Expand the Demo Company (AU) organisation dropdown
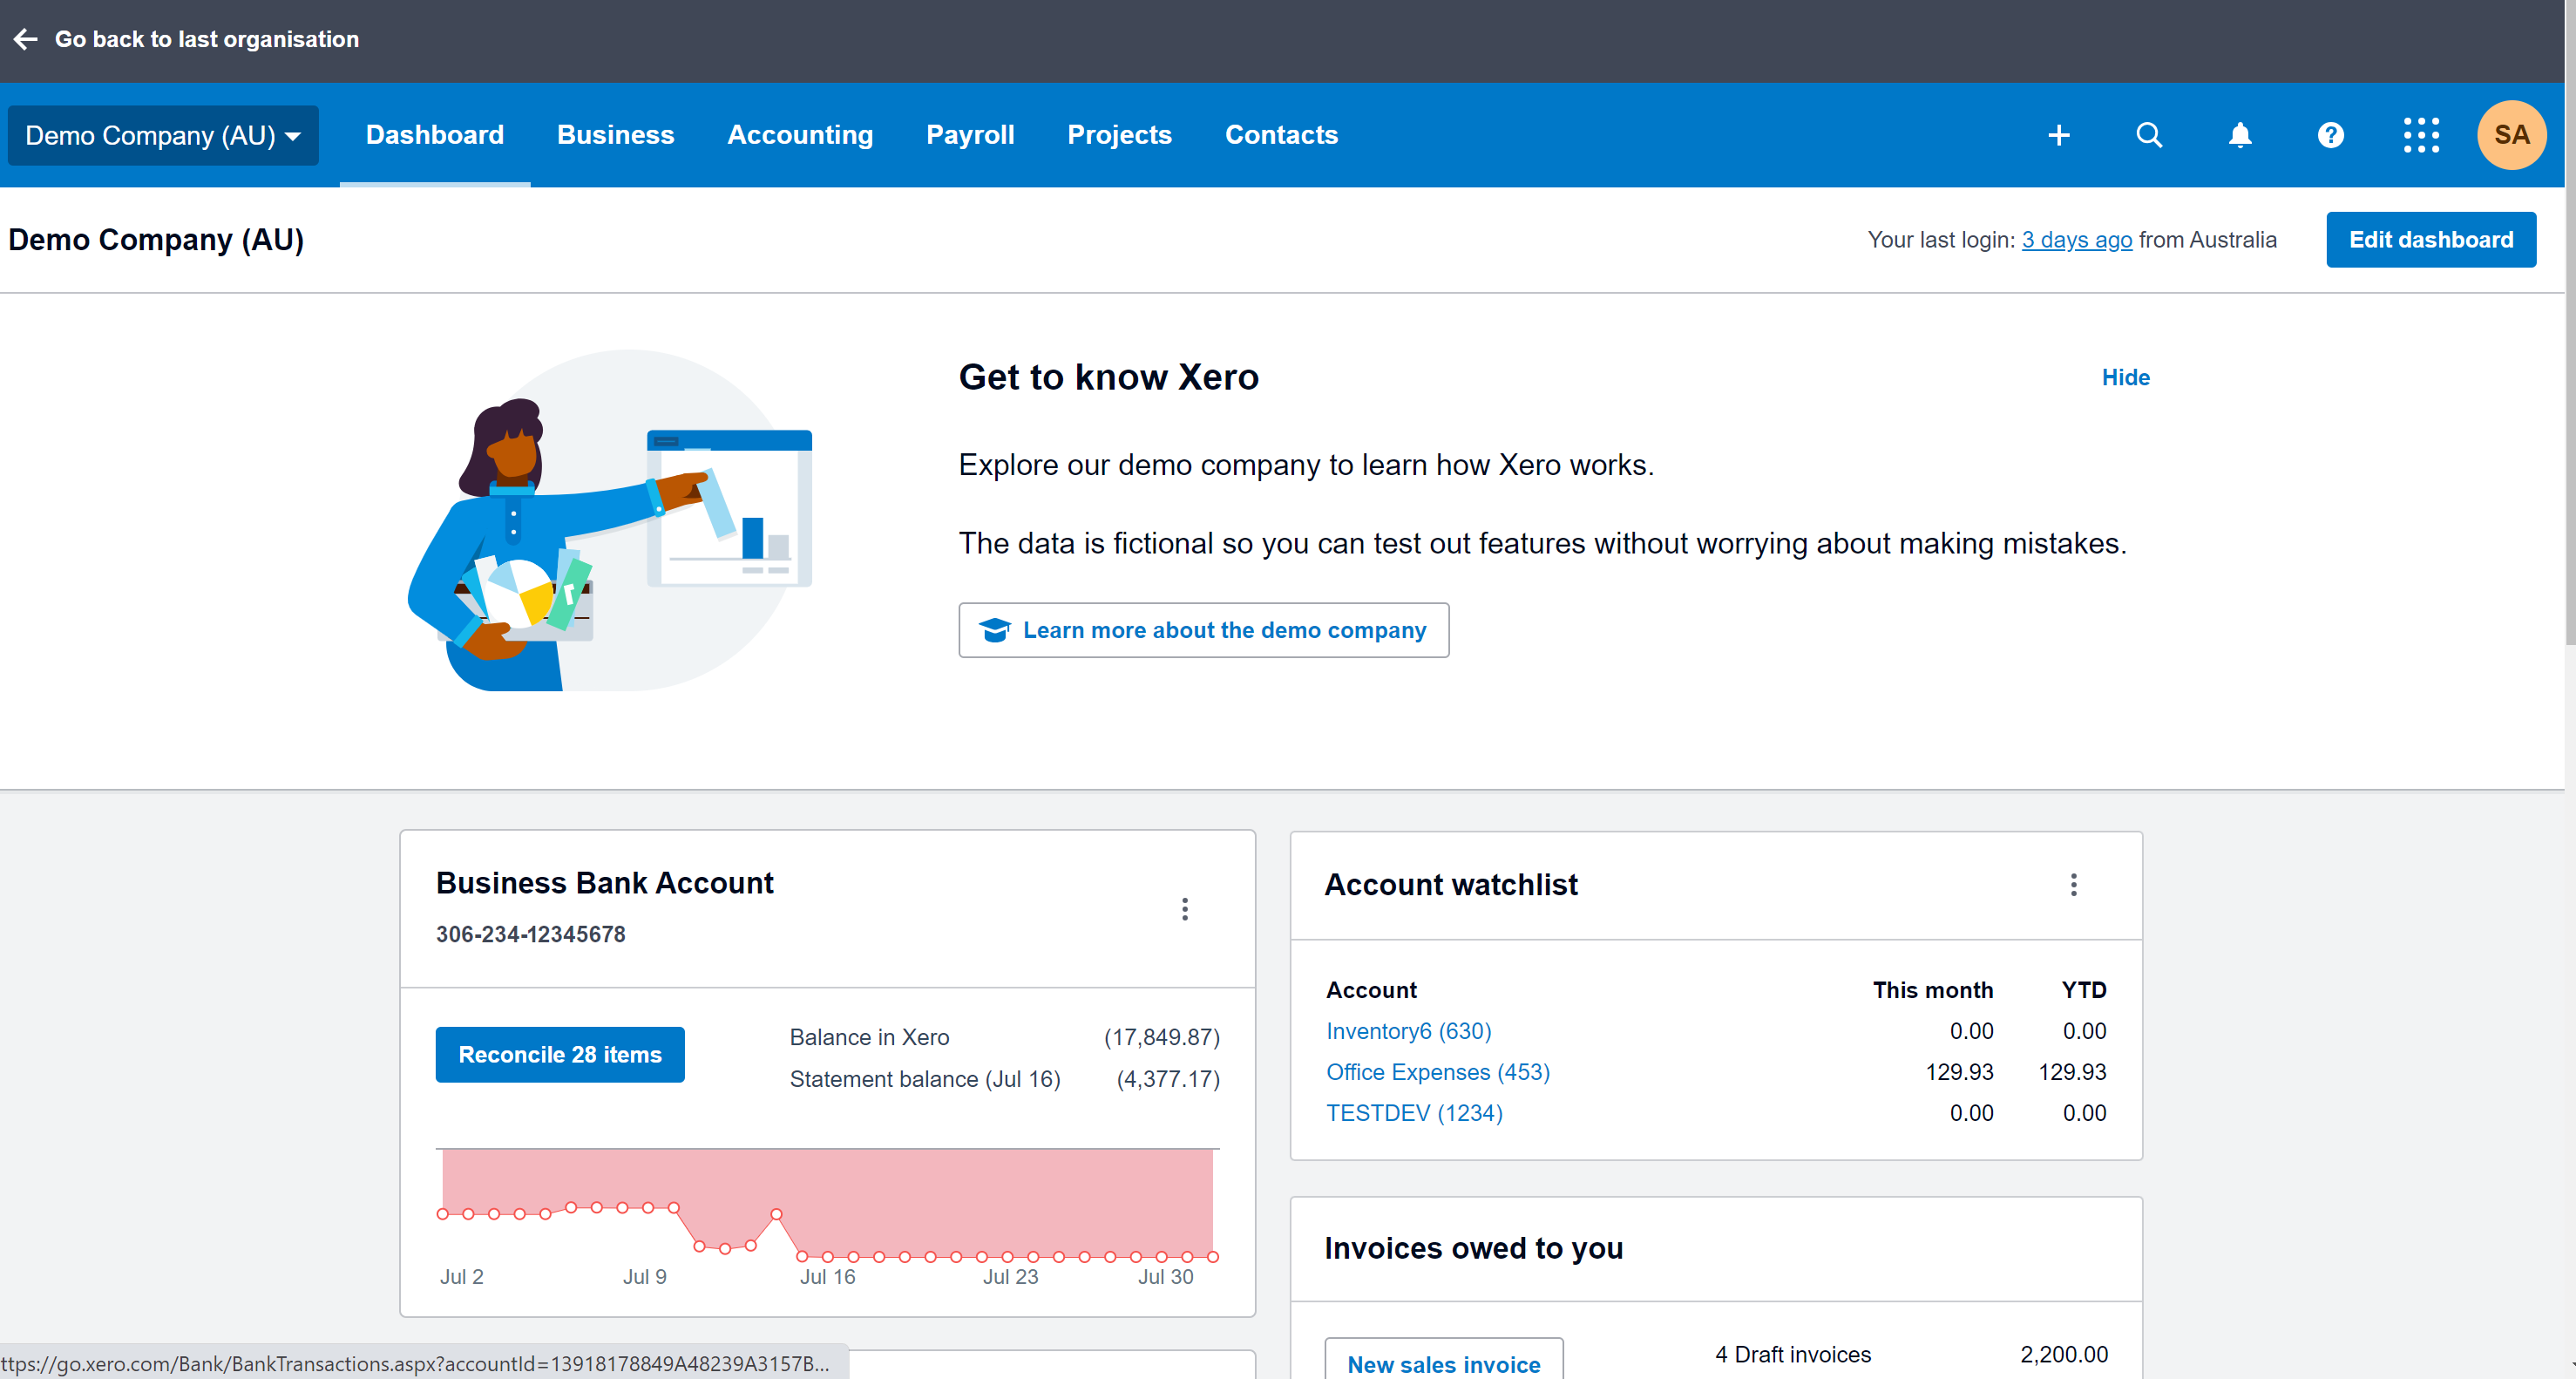The width and height of the screenshot is (2576, 1379). 163,135
